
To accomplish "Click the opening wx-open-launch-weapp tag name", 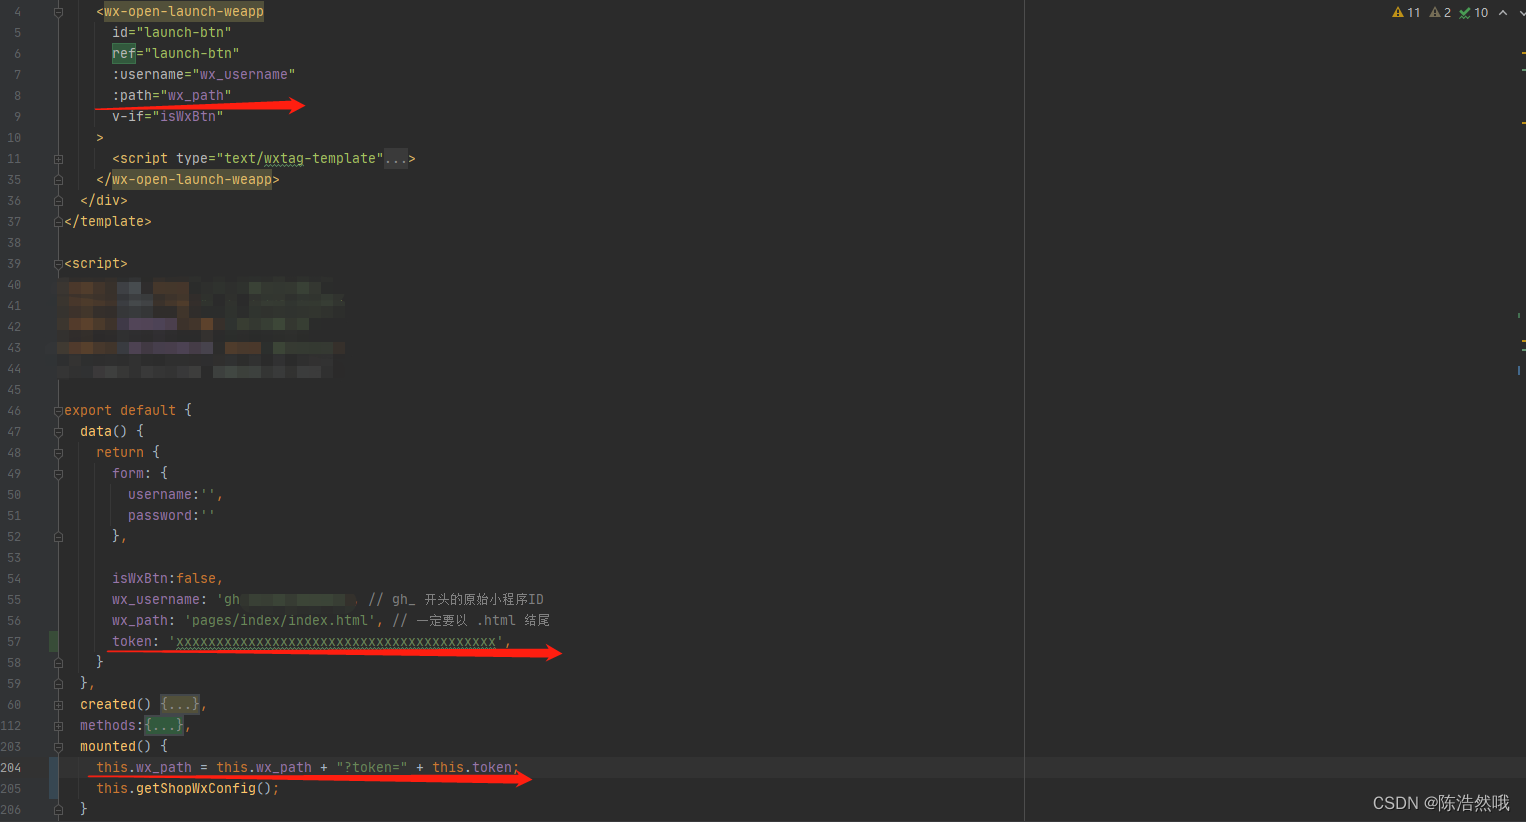I will (184, 12).
